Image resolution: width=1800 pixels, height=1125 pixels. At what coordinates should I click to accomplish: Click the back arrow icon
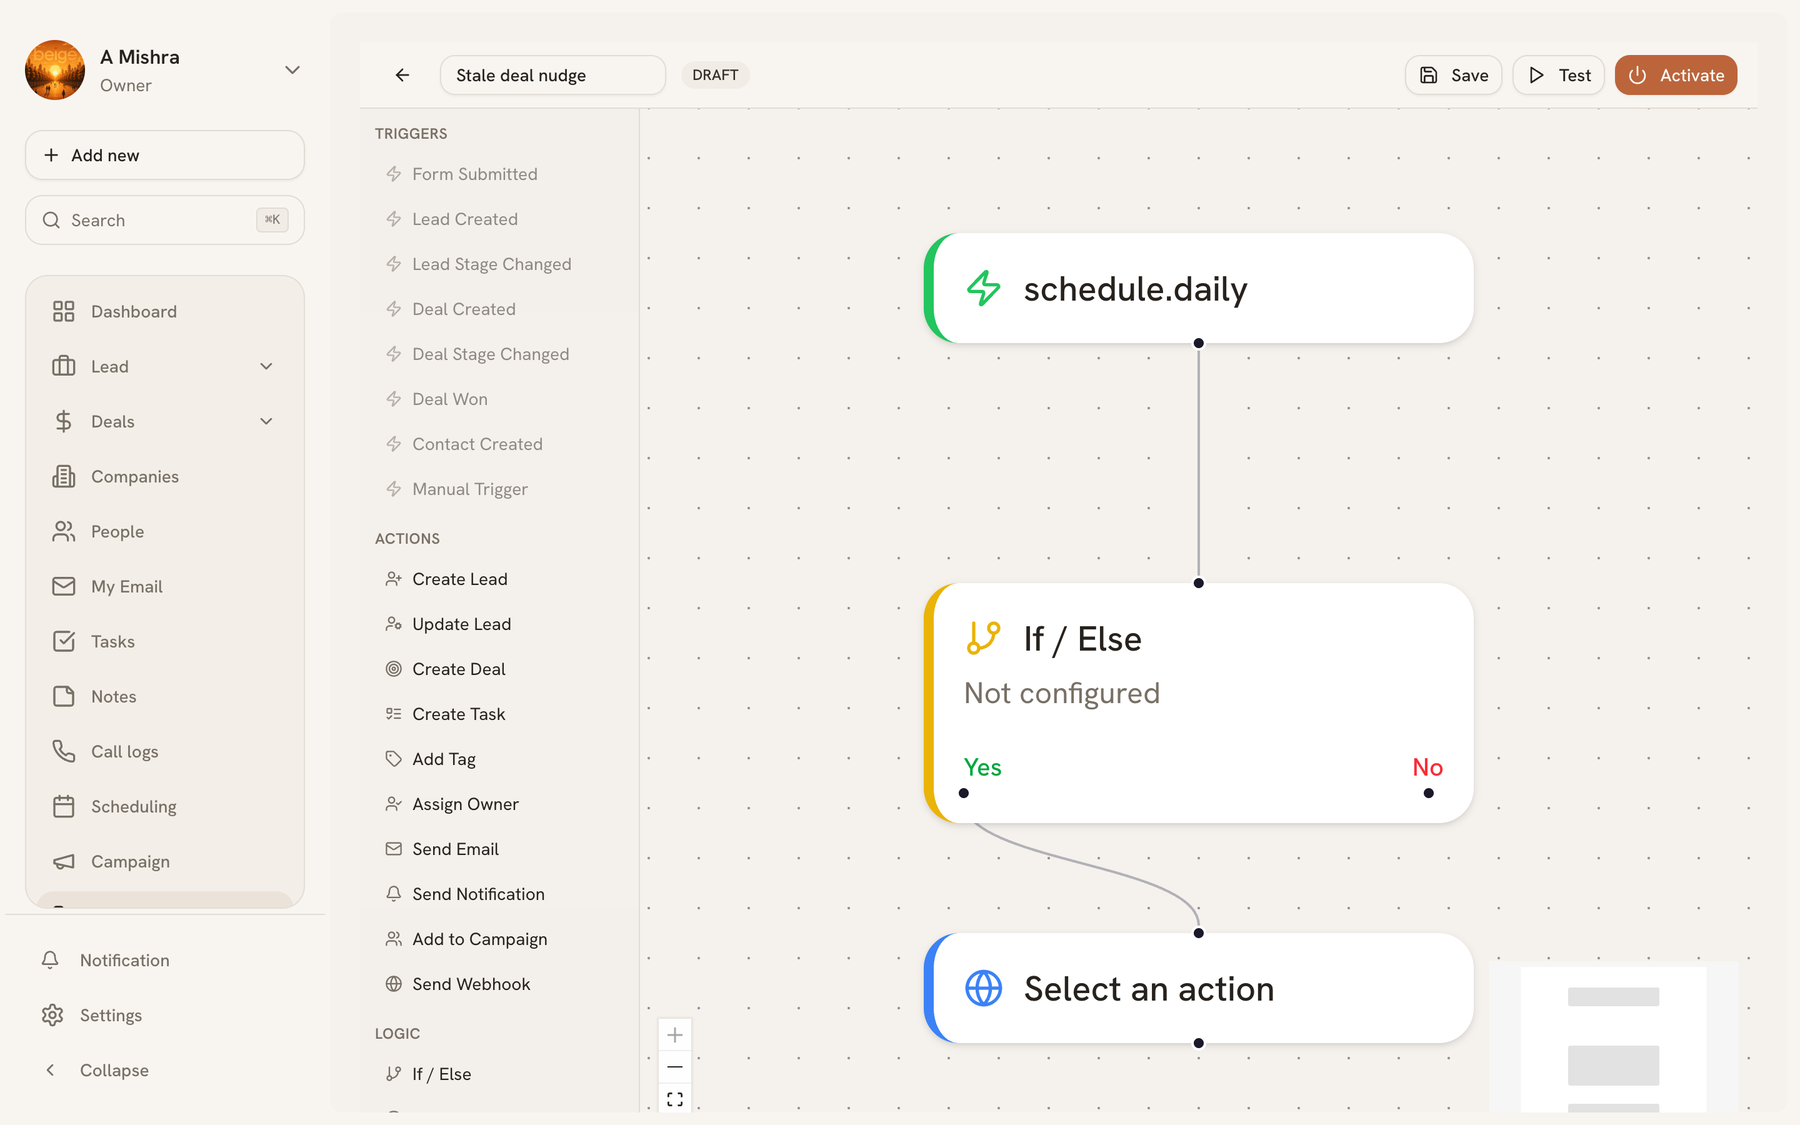(x=402, y=75)
